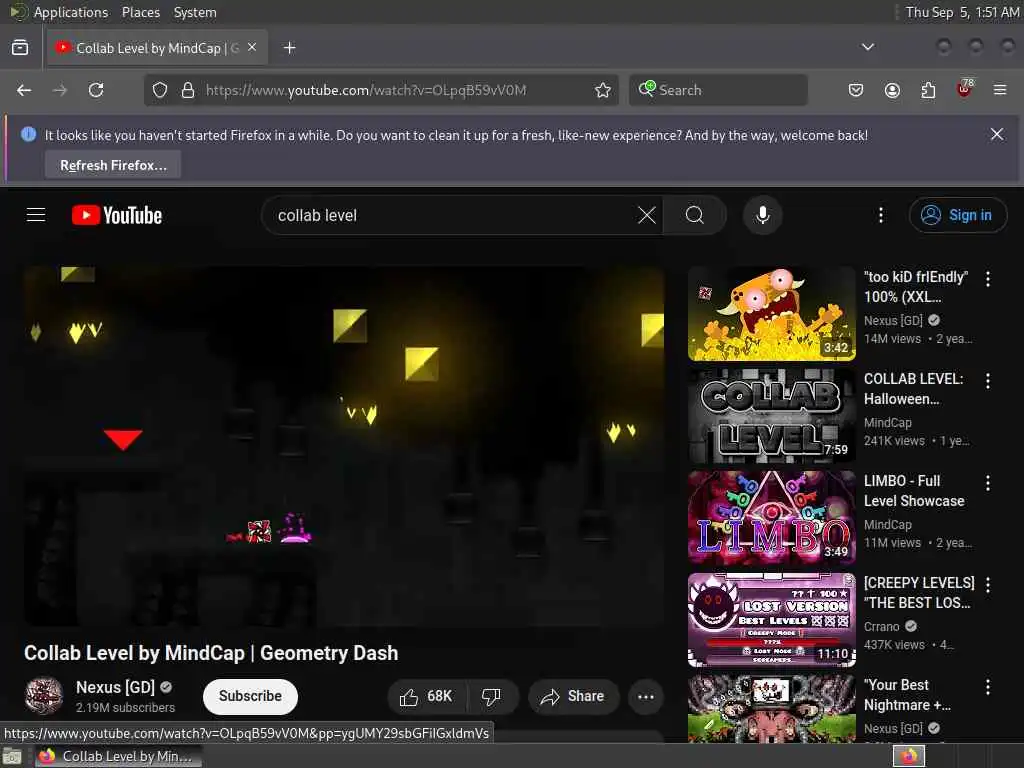1024x768 pixels.
Task: Start voice search with microphone
Action: [762, 215]
